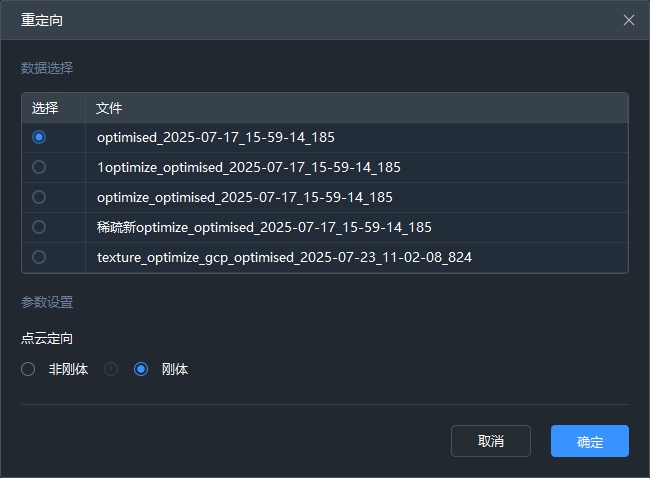Click the 选择 column header
The width and height of the screenshot is (650, 478).
[x=45, y=108]
